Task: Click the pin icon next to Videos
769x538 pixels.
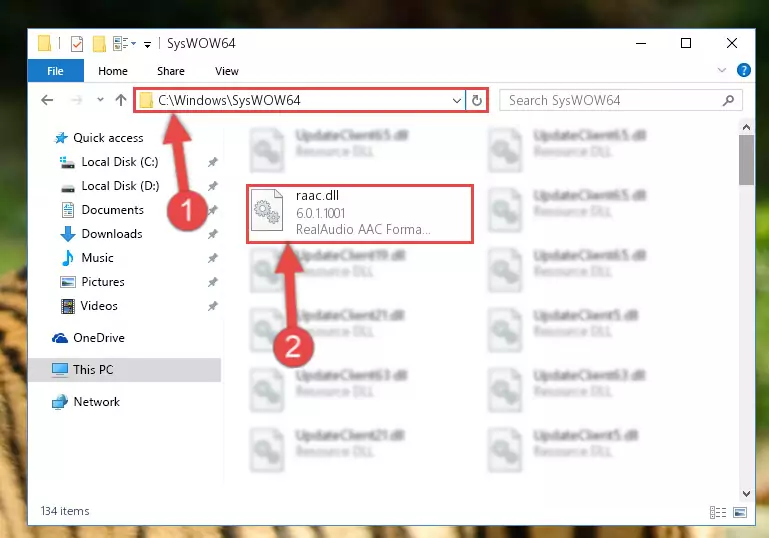Action: [212, 306]
